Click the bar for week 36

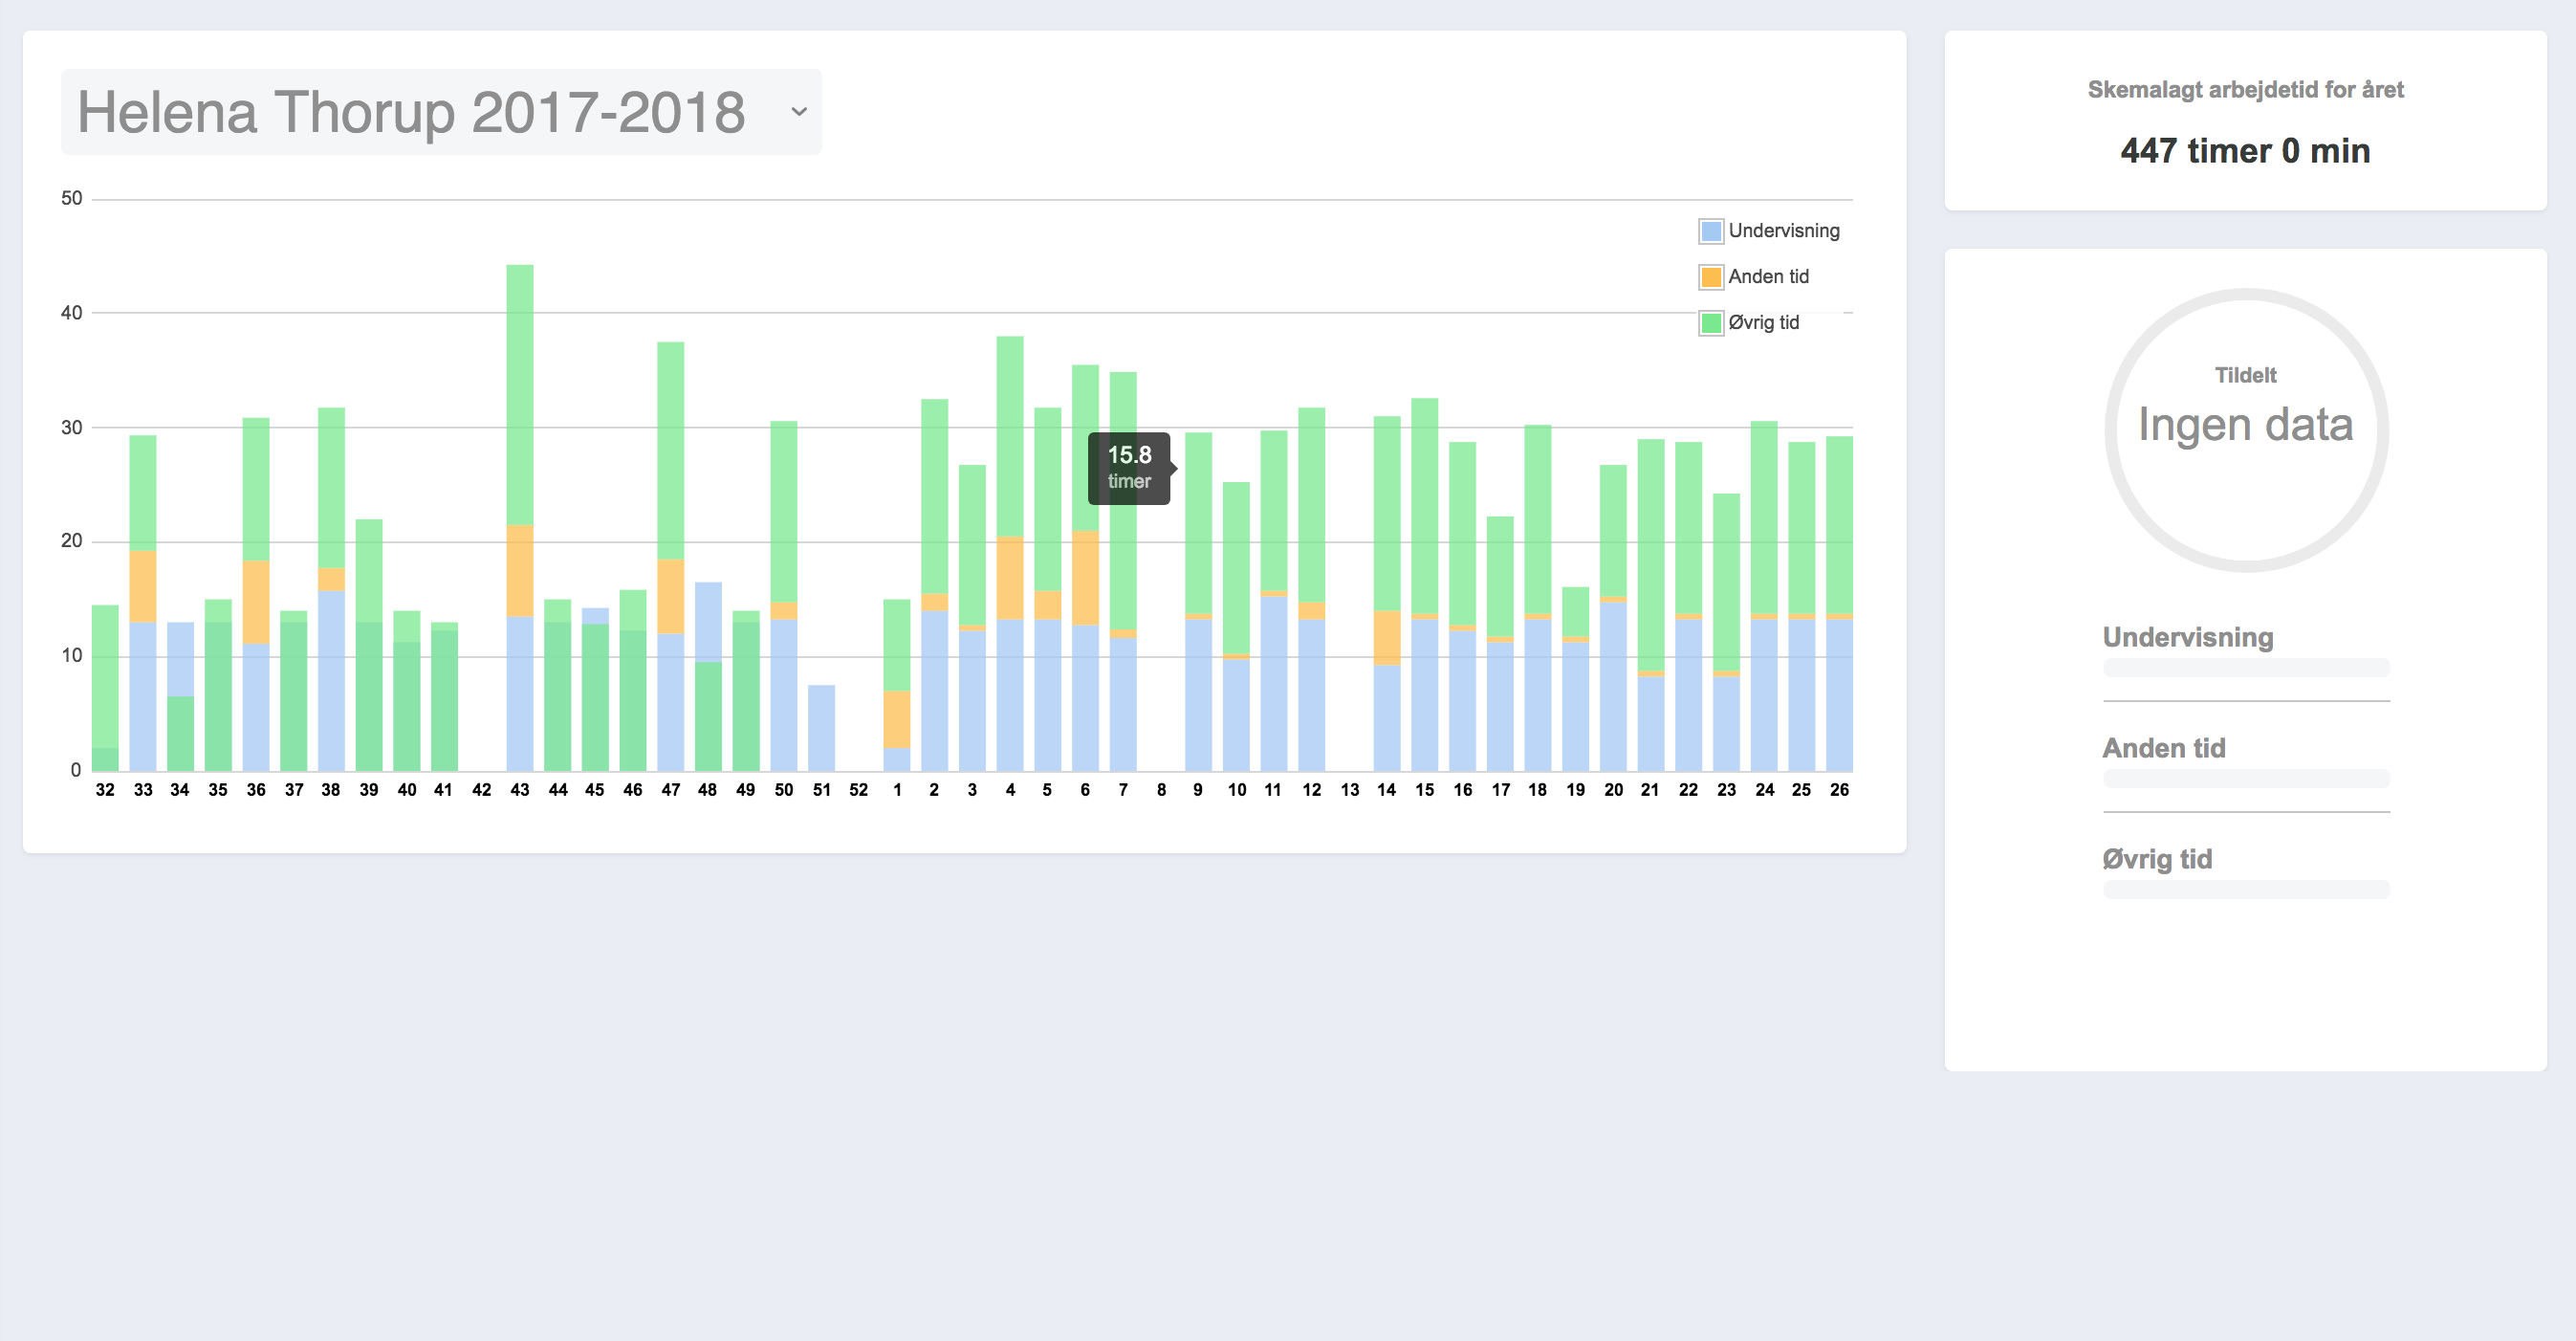point(256,594)
